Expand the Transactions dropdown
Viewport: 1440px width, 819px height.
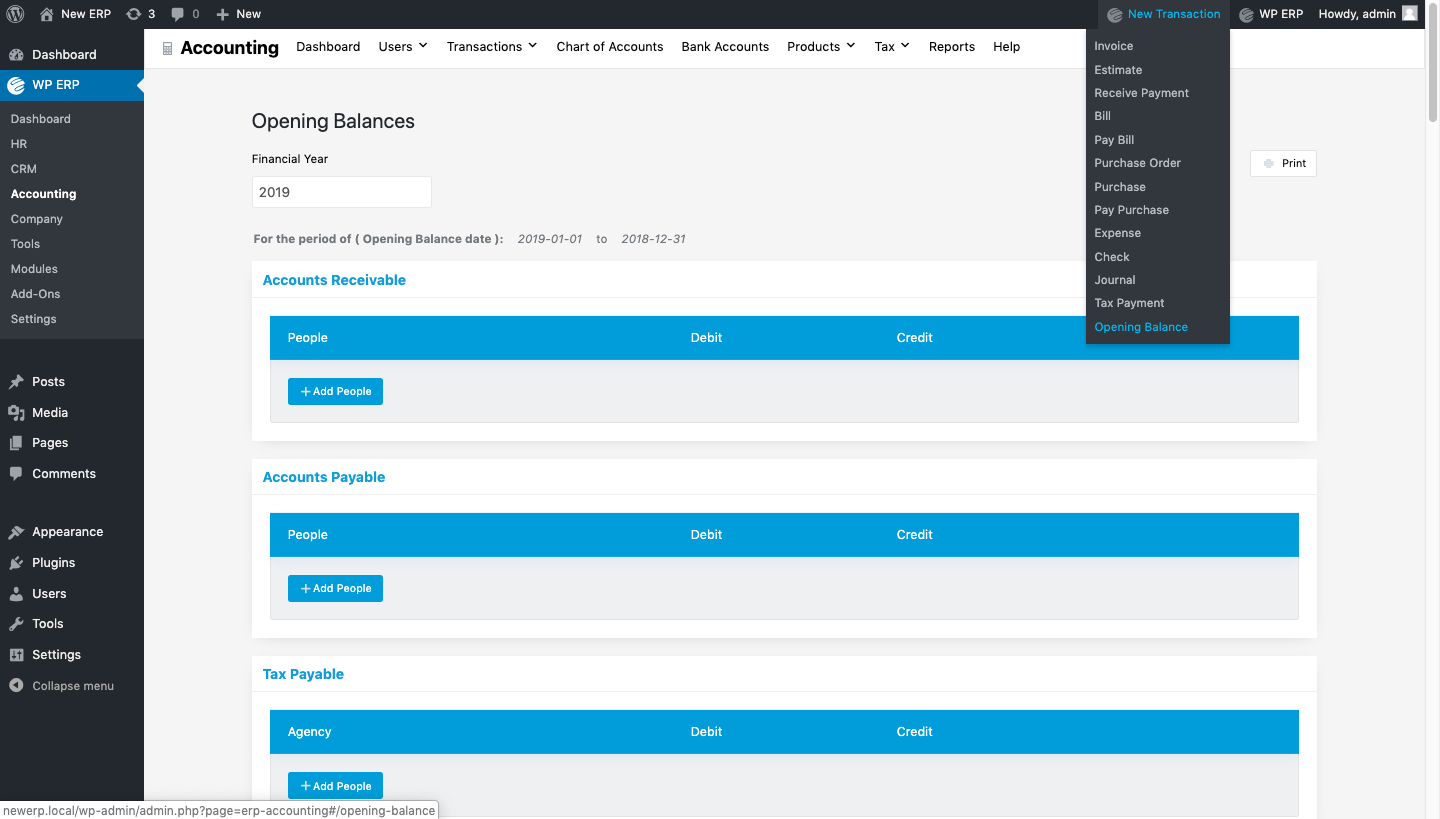[491, 46]
